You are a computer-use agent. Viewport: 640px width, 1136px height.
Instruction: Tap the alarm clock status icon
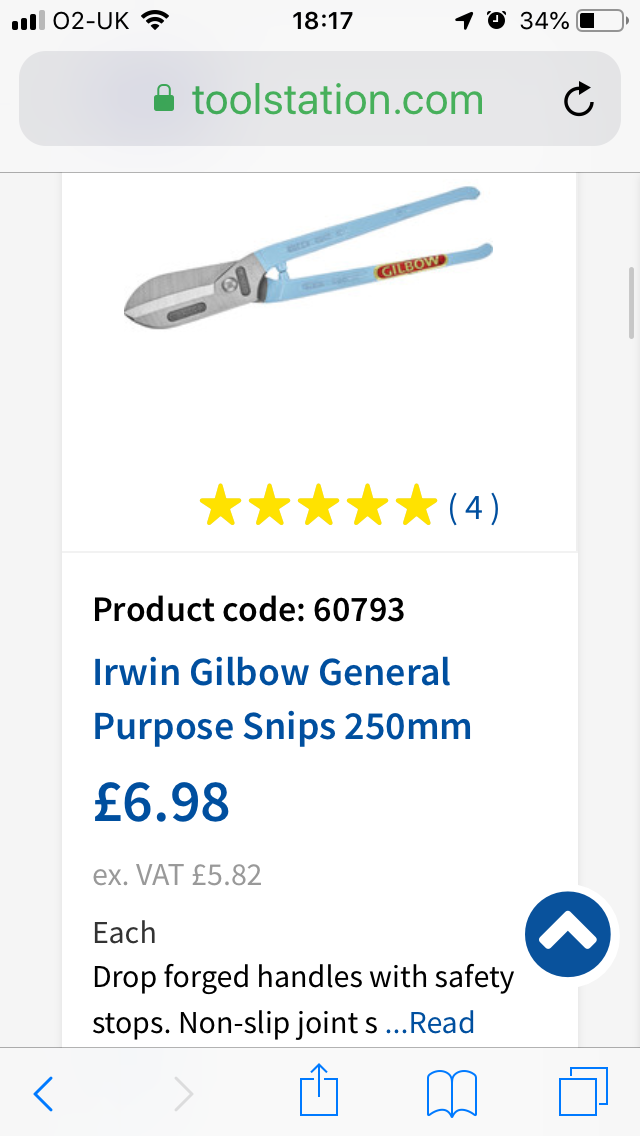[497, 20]
